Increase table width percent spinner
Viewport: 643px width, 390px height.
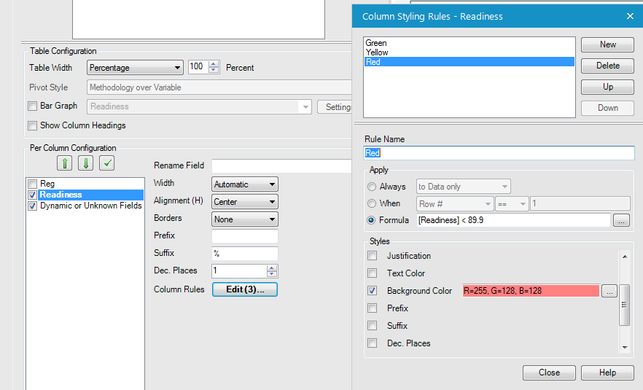tap(214, 64)
